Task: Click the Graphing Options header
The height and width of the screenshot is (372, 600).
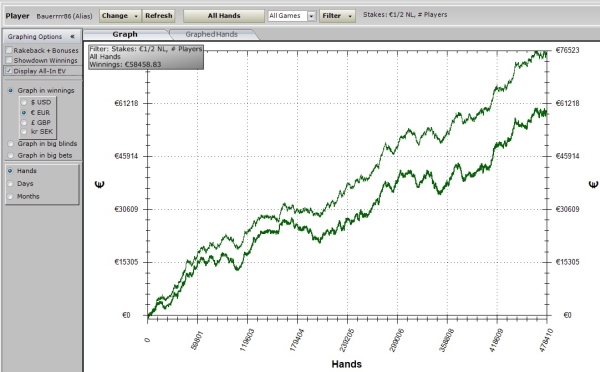Action: pos(35,37)
